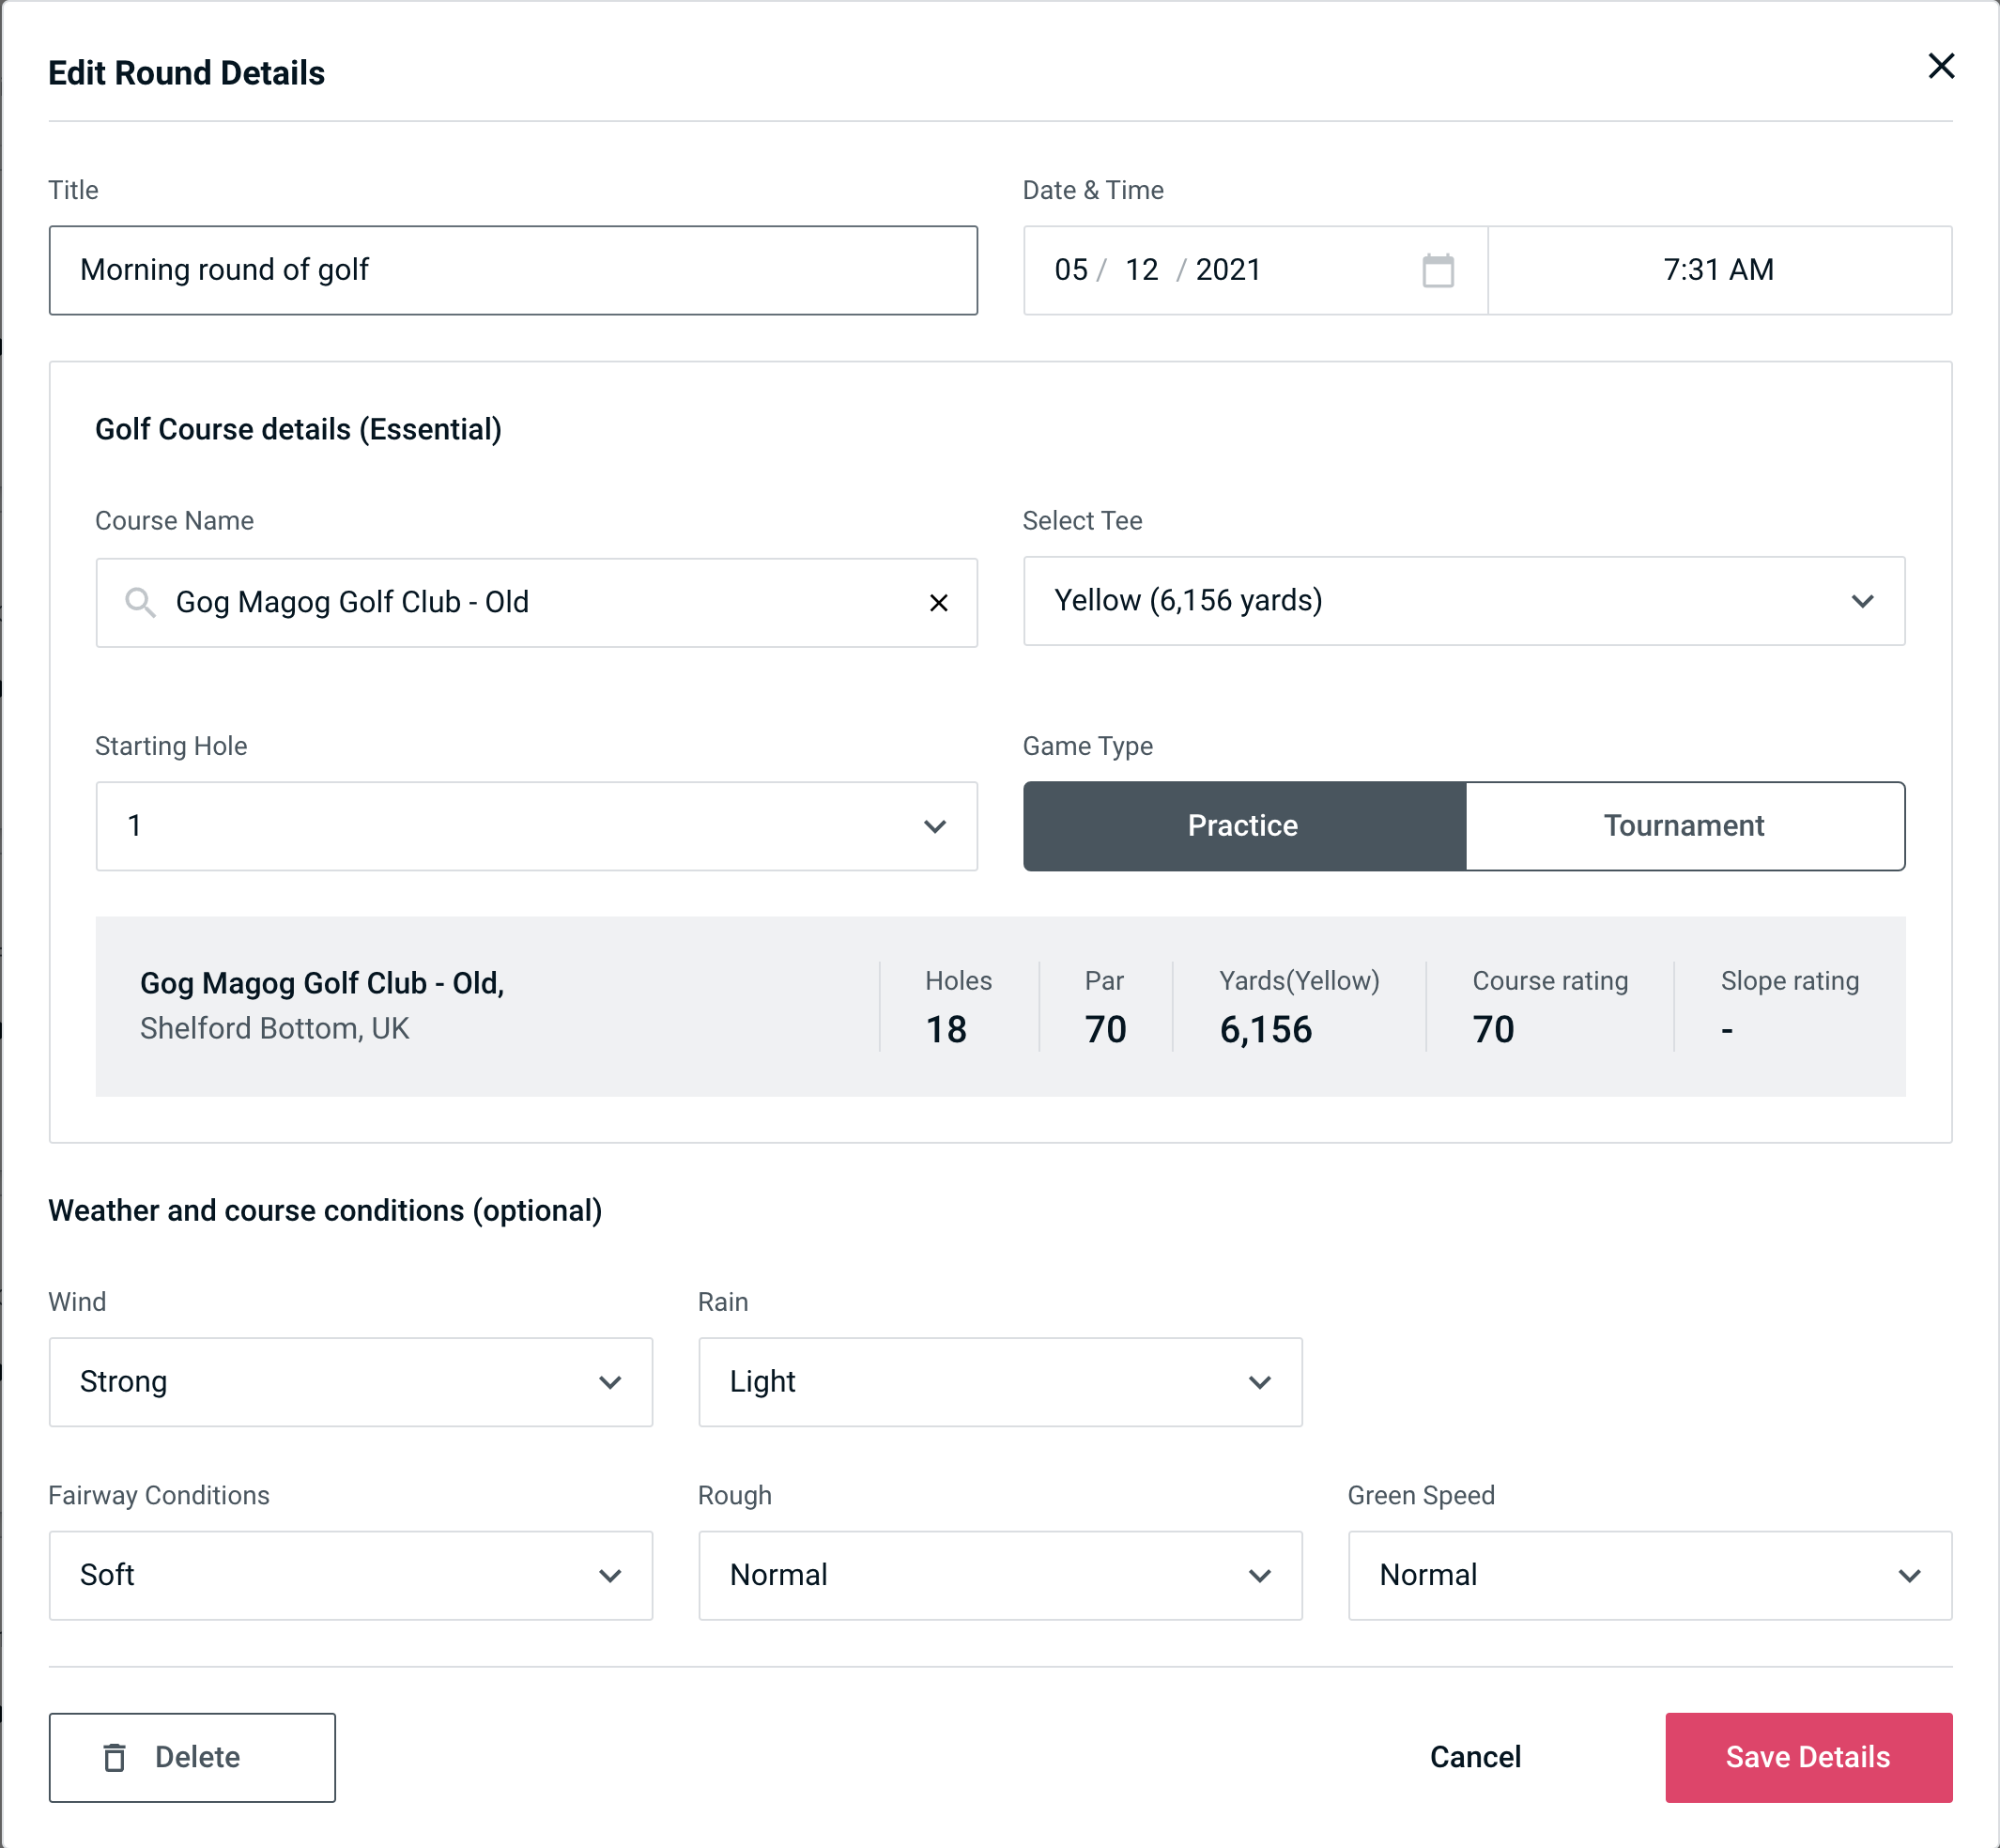This screenshot has width=2000, height=1848.
Task: Click the search icon in Course Name field
Action: [x=139, y=601]
